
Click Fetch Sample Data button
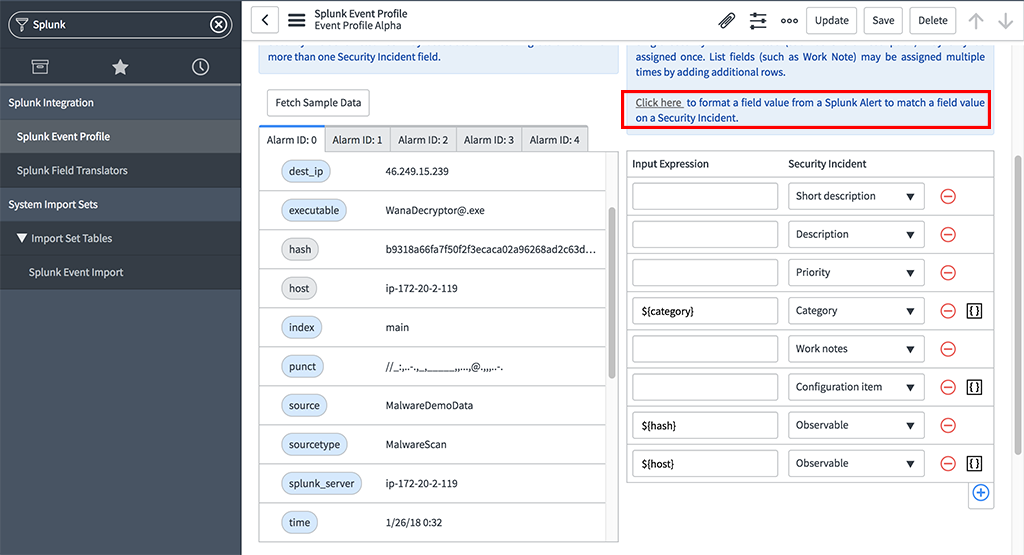point(318,103)
